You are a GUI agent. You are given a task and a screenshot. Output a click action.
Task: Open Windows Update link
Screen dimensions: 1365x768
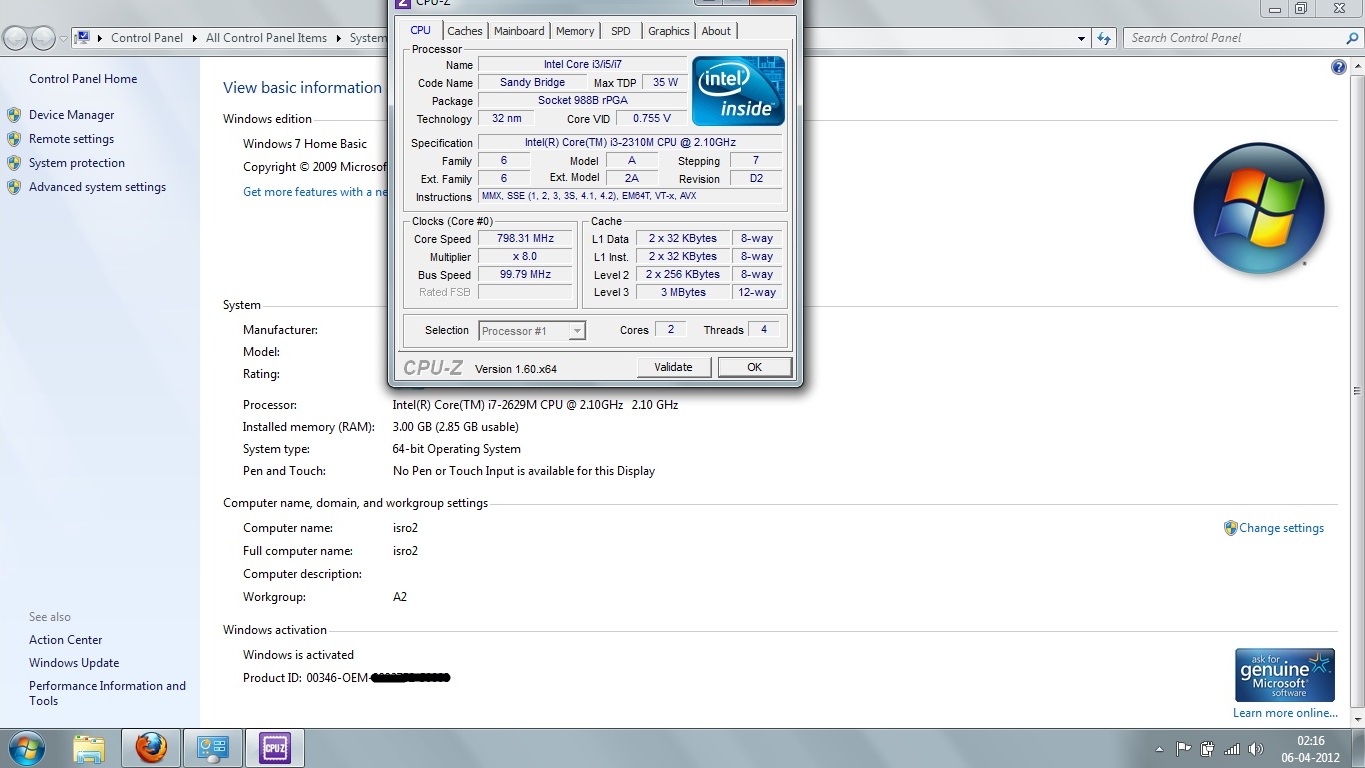(74, 663)
